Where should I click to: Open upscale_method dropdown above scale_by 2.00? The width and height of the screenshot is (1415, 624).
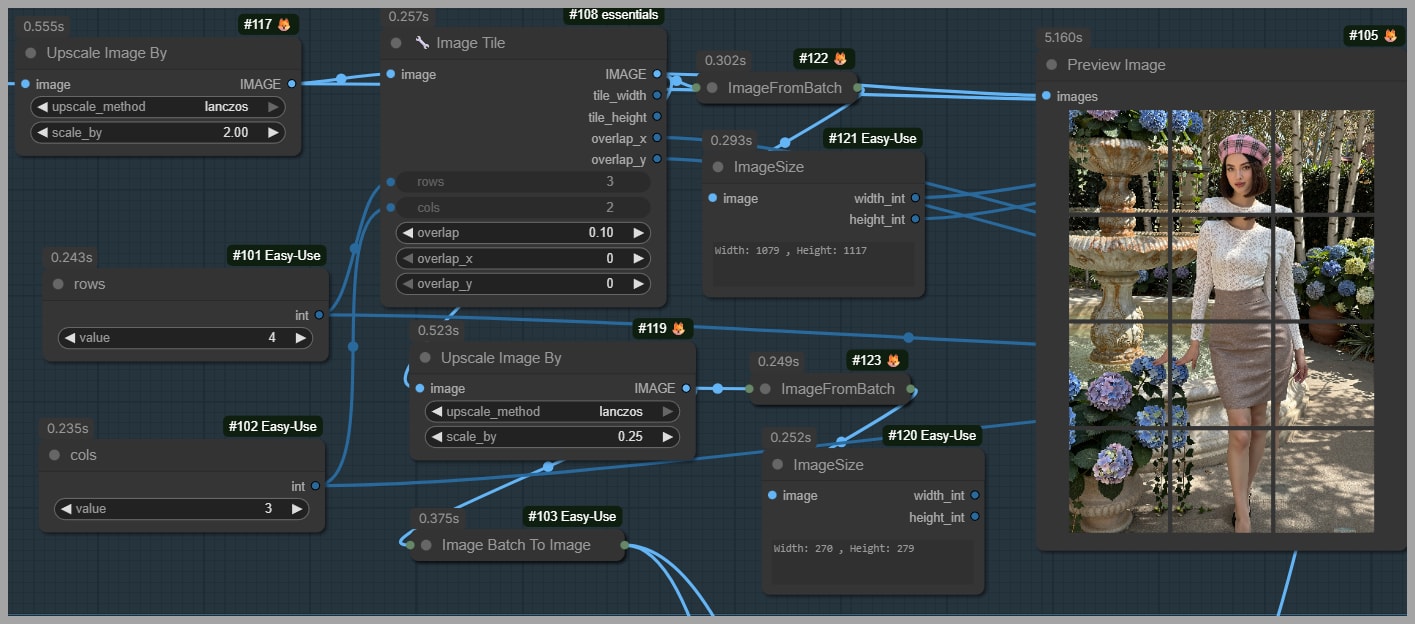click(159, 106)
